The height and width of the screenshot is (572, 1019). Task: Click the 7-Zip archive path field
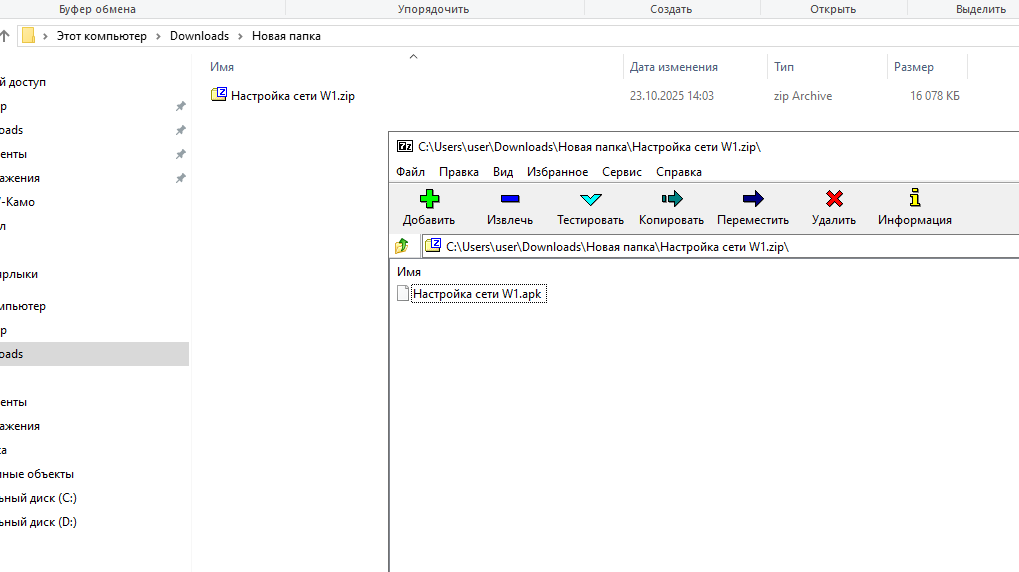click(700, 246)
